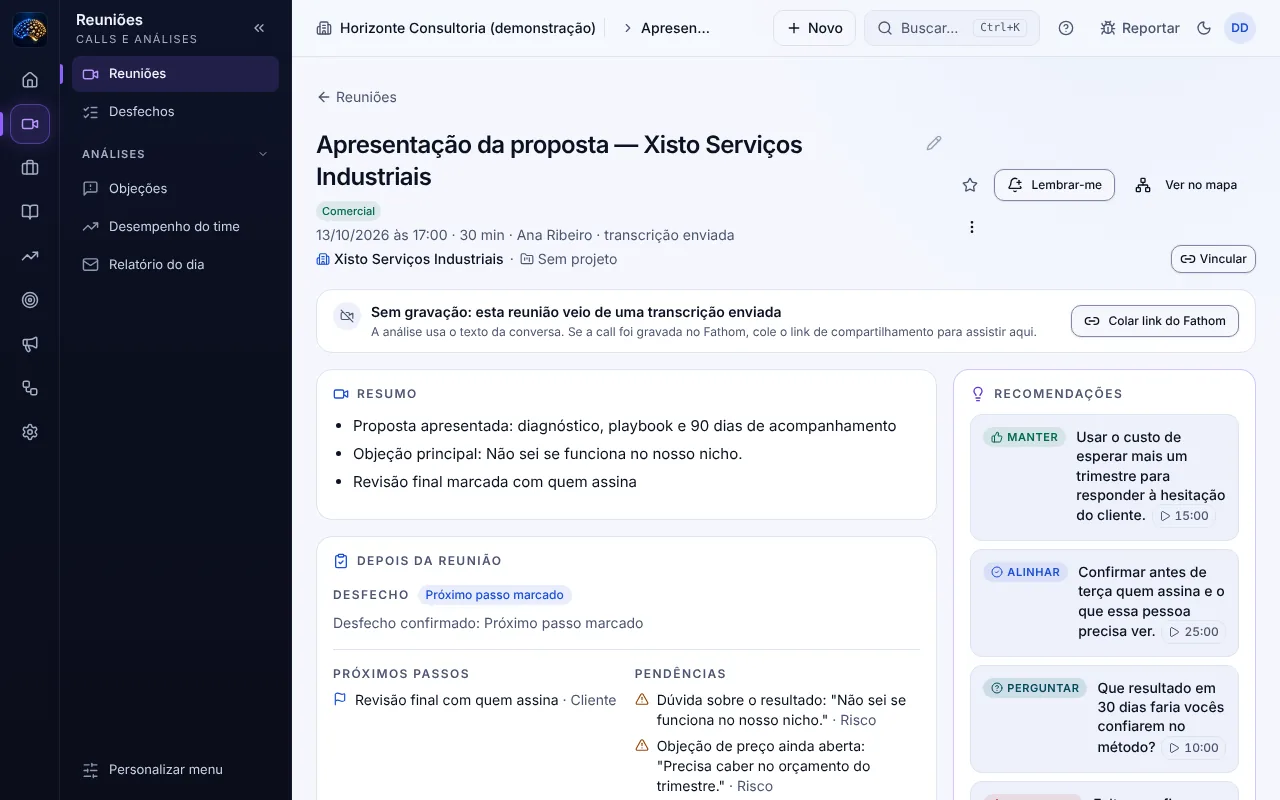Open the home icon in the left rail

[30, 80]
